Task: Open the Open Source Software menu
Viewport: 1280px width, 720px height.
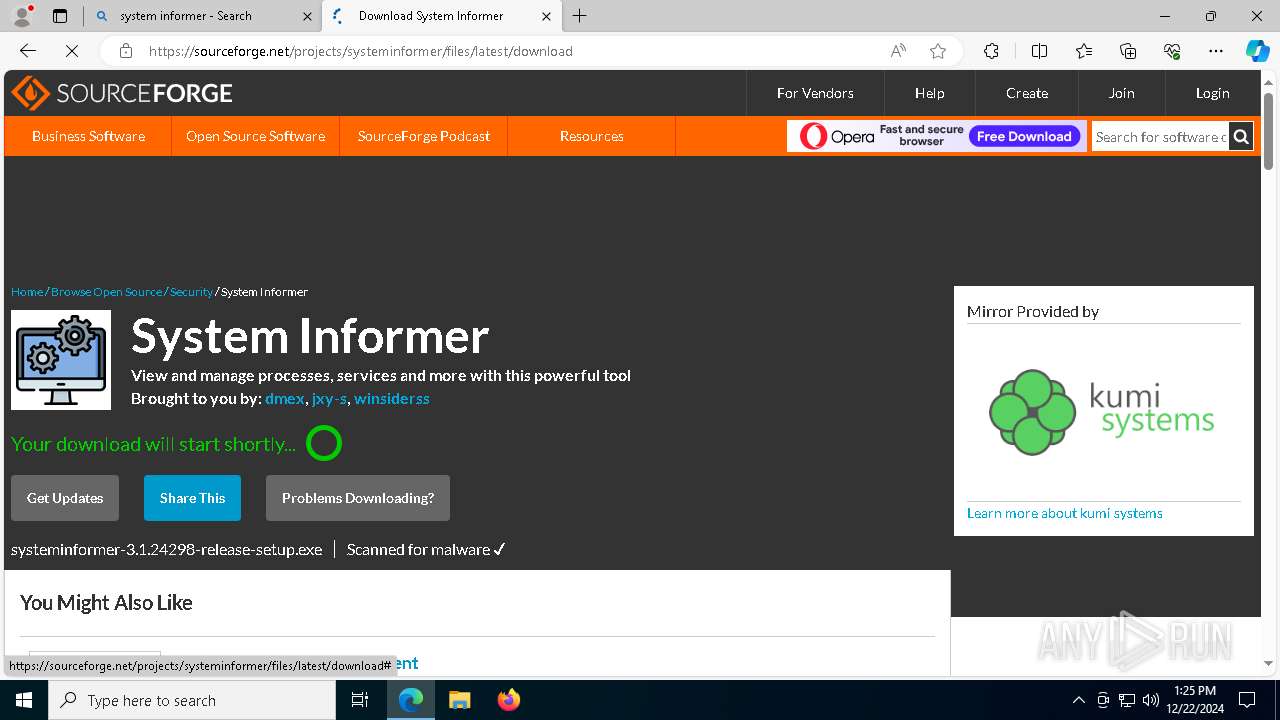Action: point(255,136)
